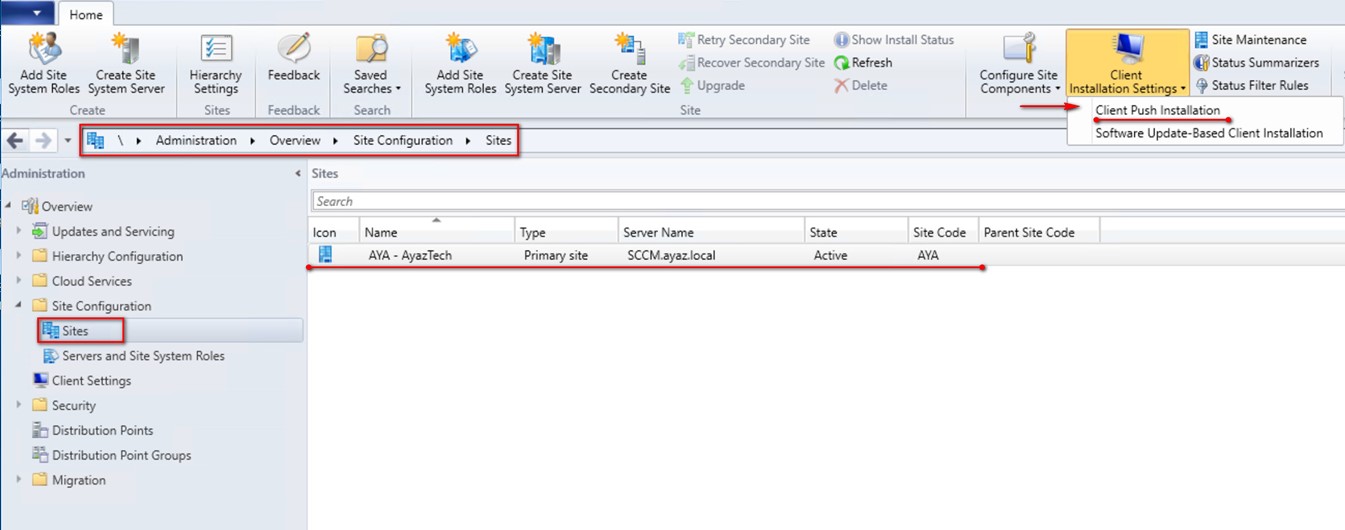Select Site Configuration folder
Image resolution: width=1345 pixels, height=530 pixels.
101,307
